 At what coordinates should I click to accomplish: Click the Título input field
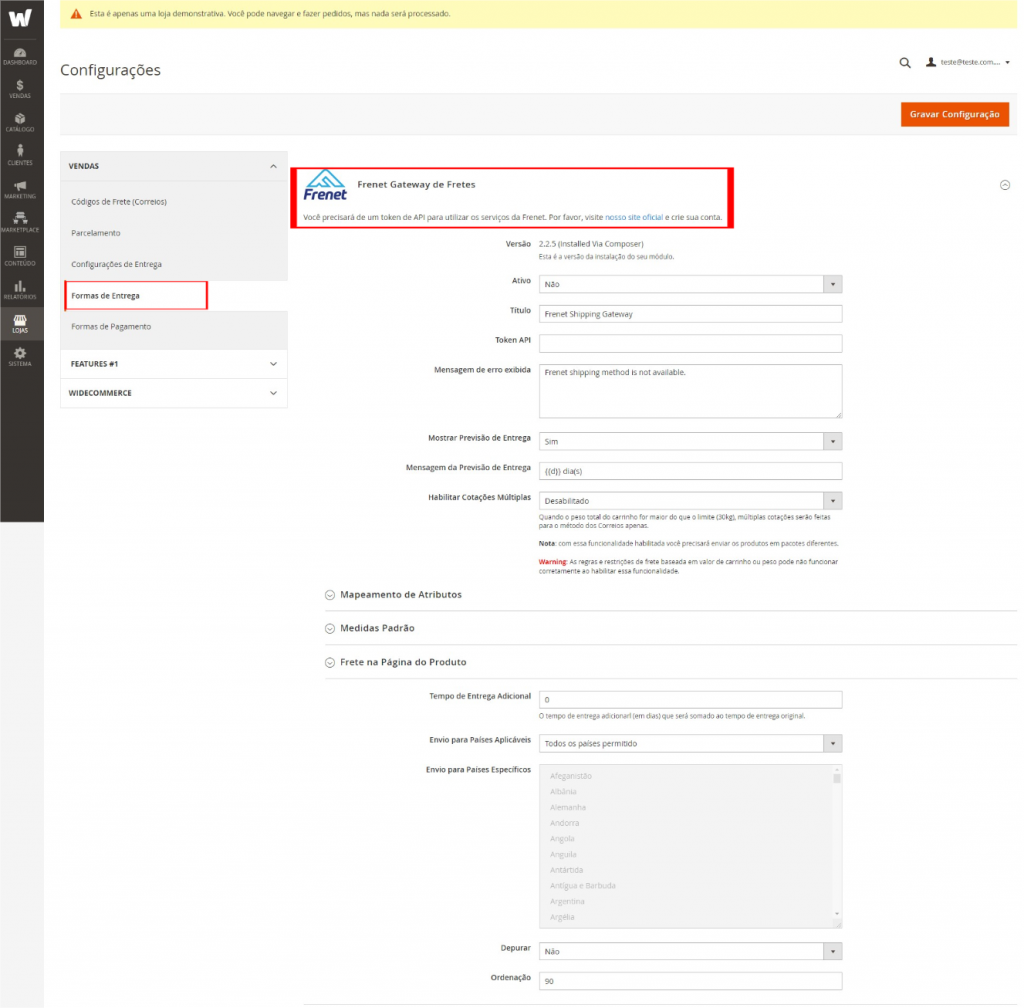tap(690, 314)
